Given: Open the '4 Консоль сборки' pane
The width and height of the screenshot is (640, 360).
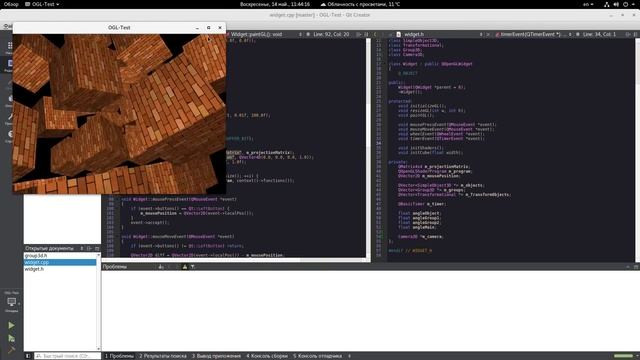Looking at the screenshot, I should pos(267,356).
